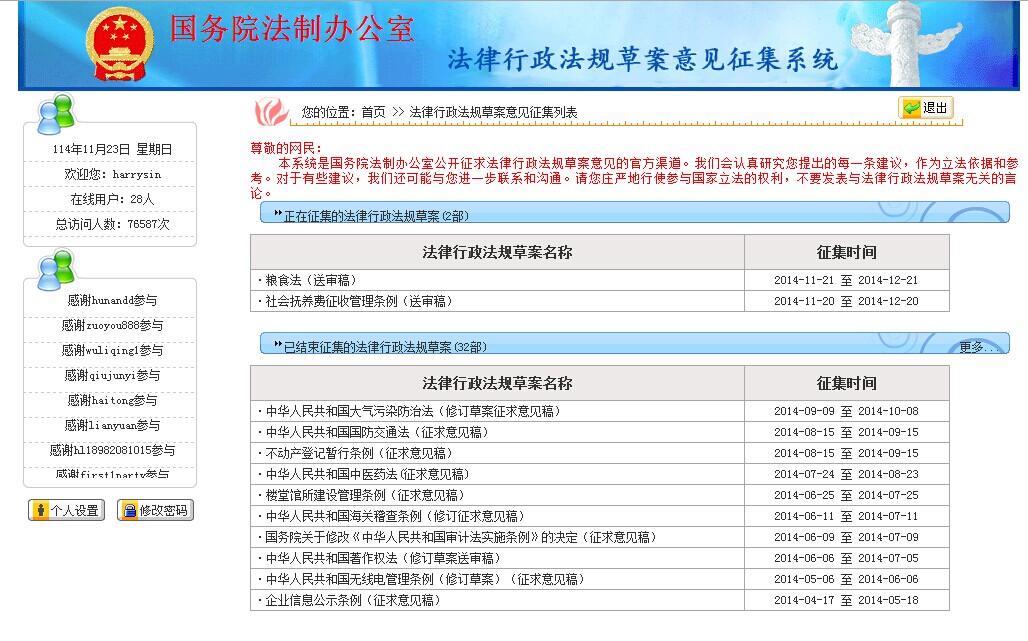This screenshot has width=1028, height=641.
Task: Click 感谢qiujunyi参与 entry
Action: [112, 375]
